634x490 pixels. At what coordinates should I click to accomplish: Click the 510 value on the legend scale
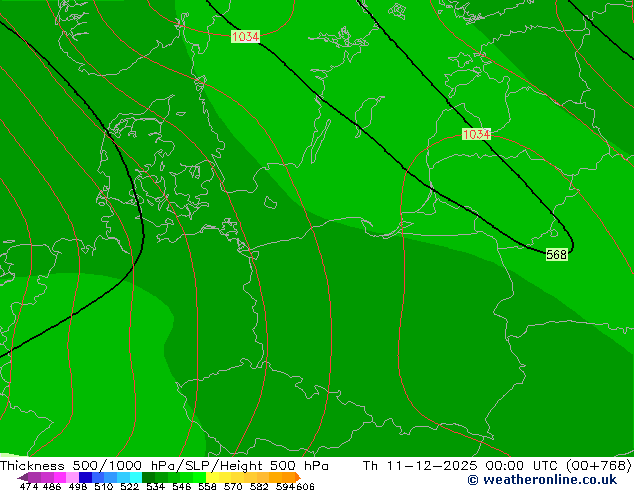click(104, 486)
